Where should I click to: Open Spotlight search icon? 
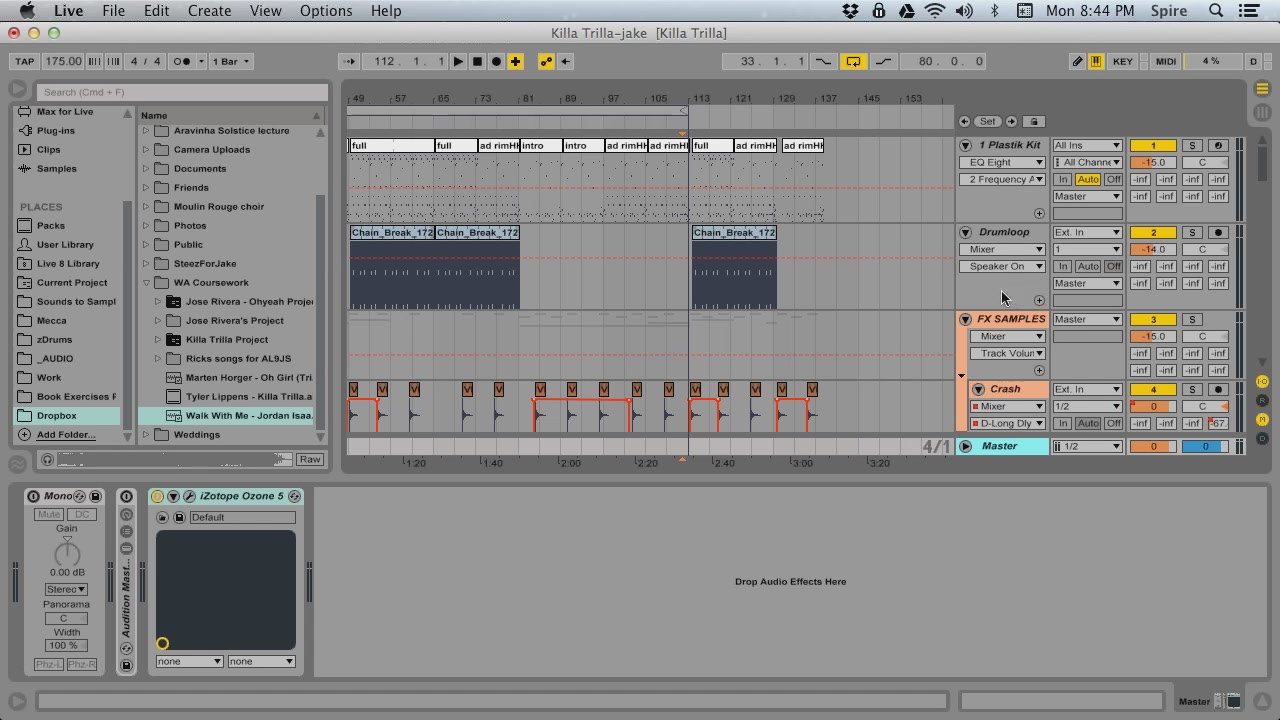(1216, 11)
